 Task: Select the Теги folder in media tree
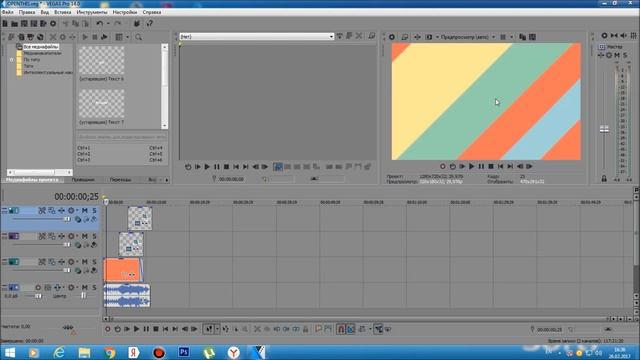point(28,66)
